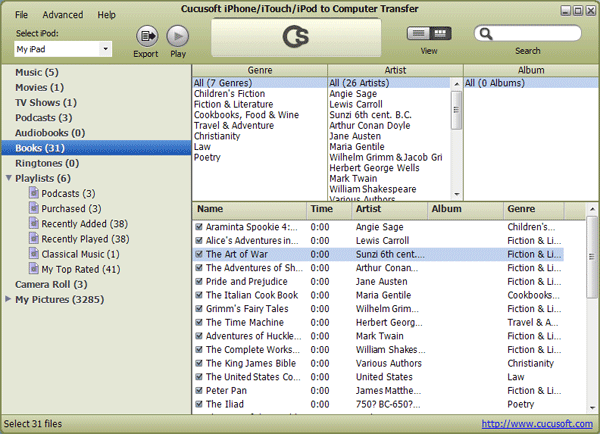
Task: Select All (0 Albums) entry
Action: point(531,83)
